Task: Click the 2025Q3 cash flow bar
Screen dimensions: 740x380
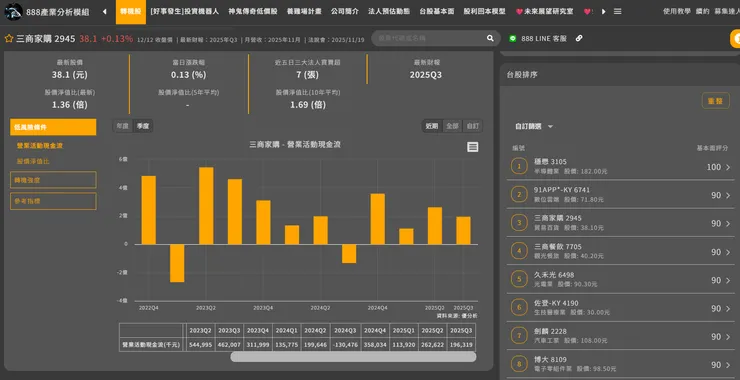Action: point(463,230)
